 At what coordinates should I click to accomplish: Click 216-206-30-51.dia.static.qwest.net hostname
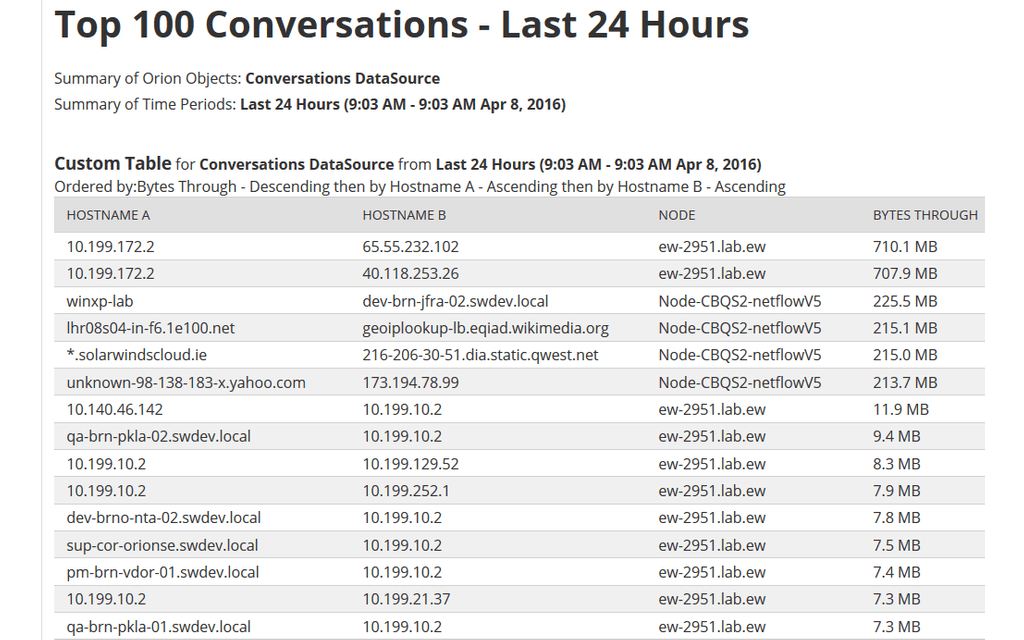coord(480,355)
